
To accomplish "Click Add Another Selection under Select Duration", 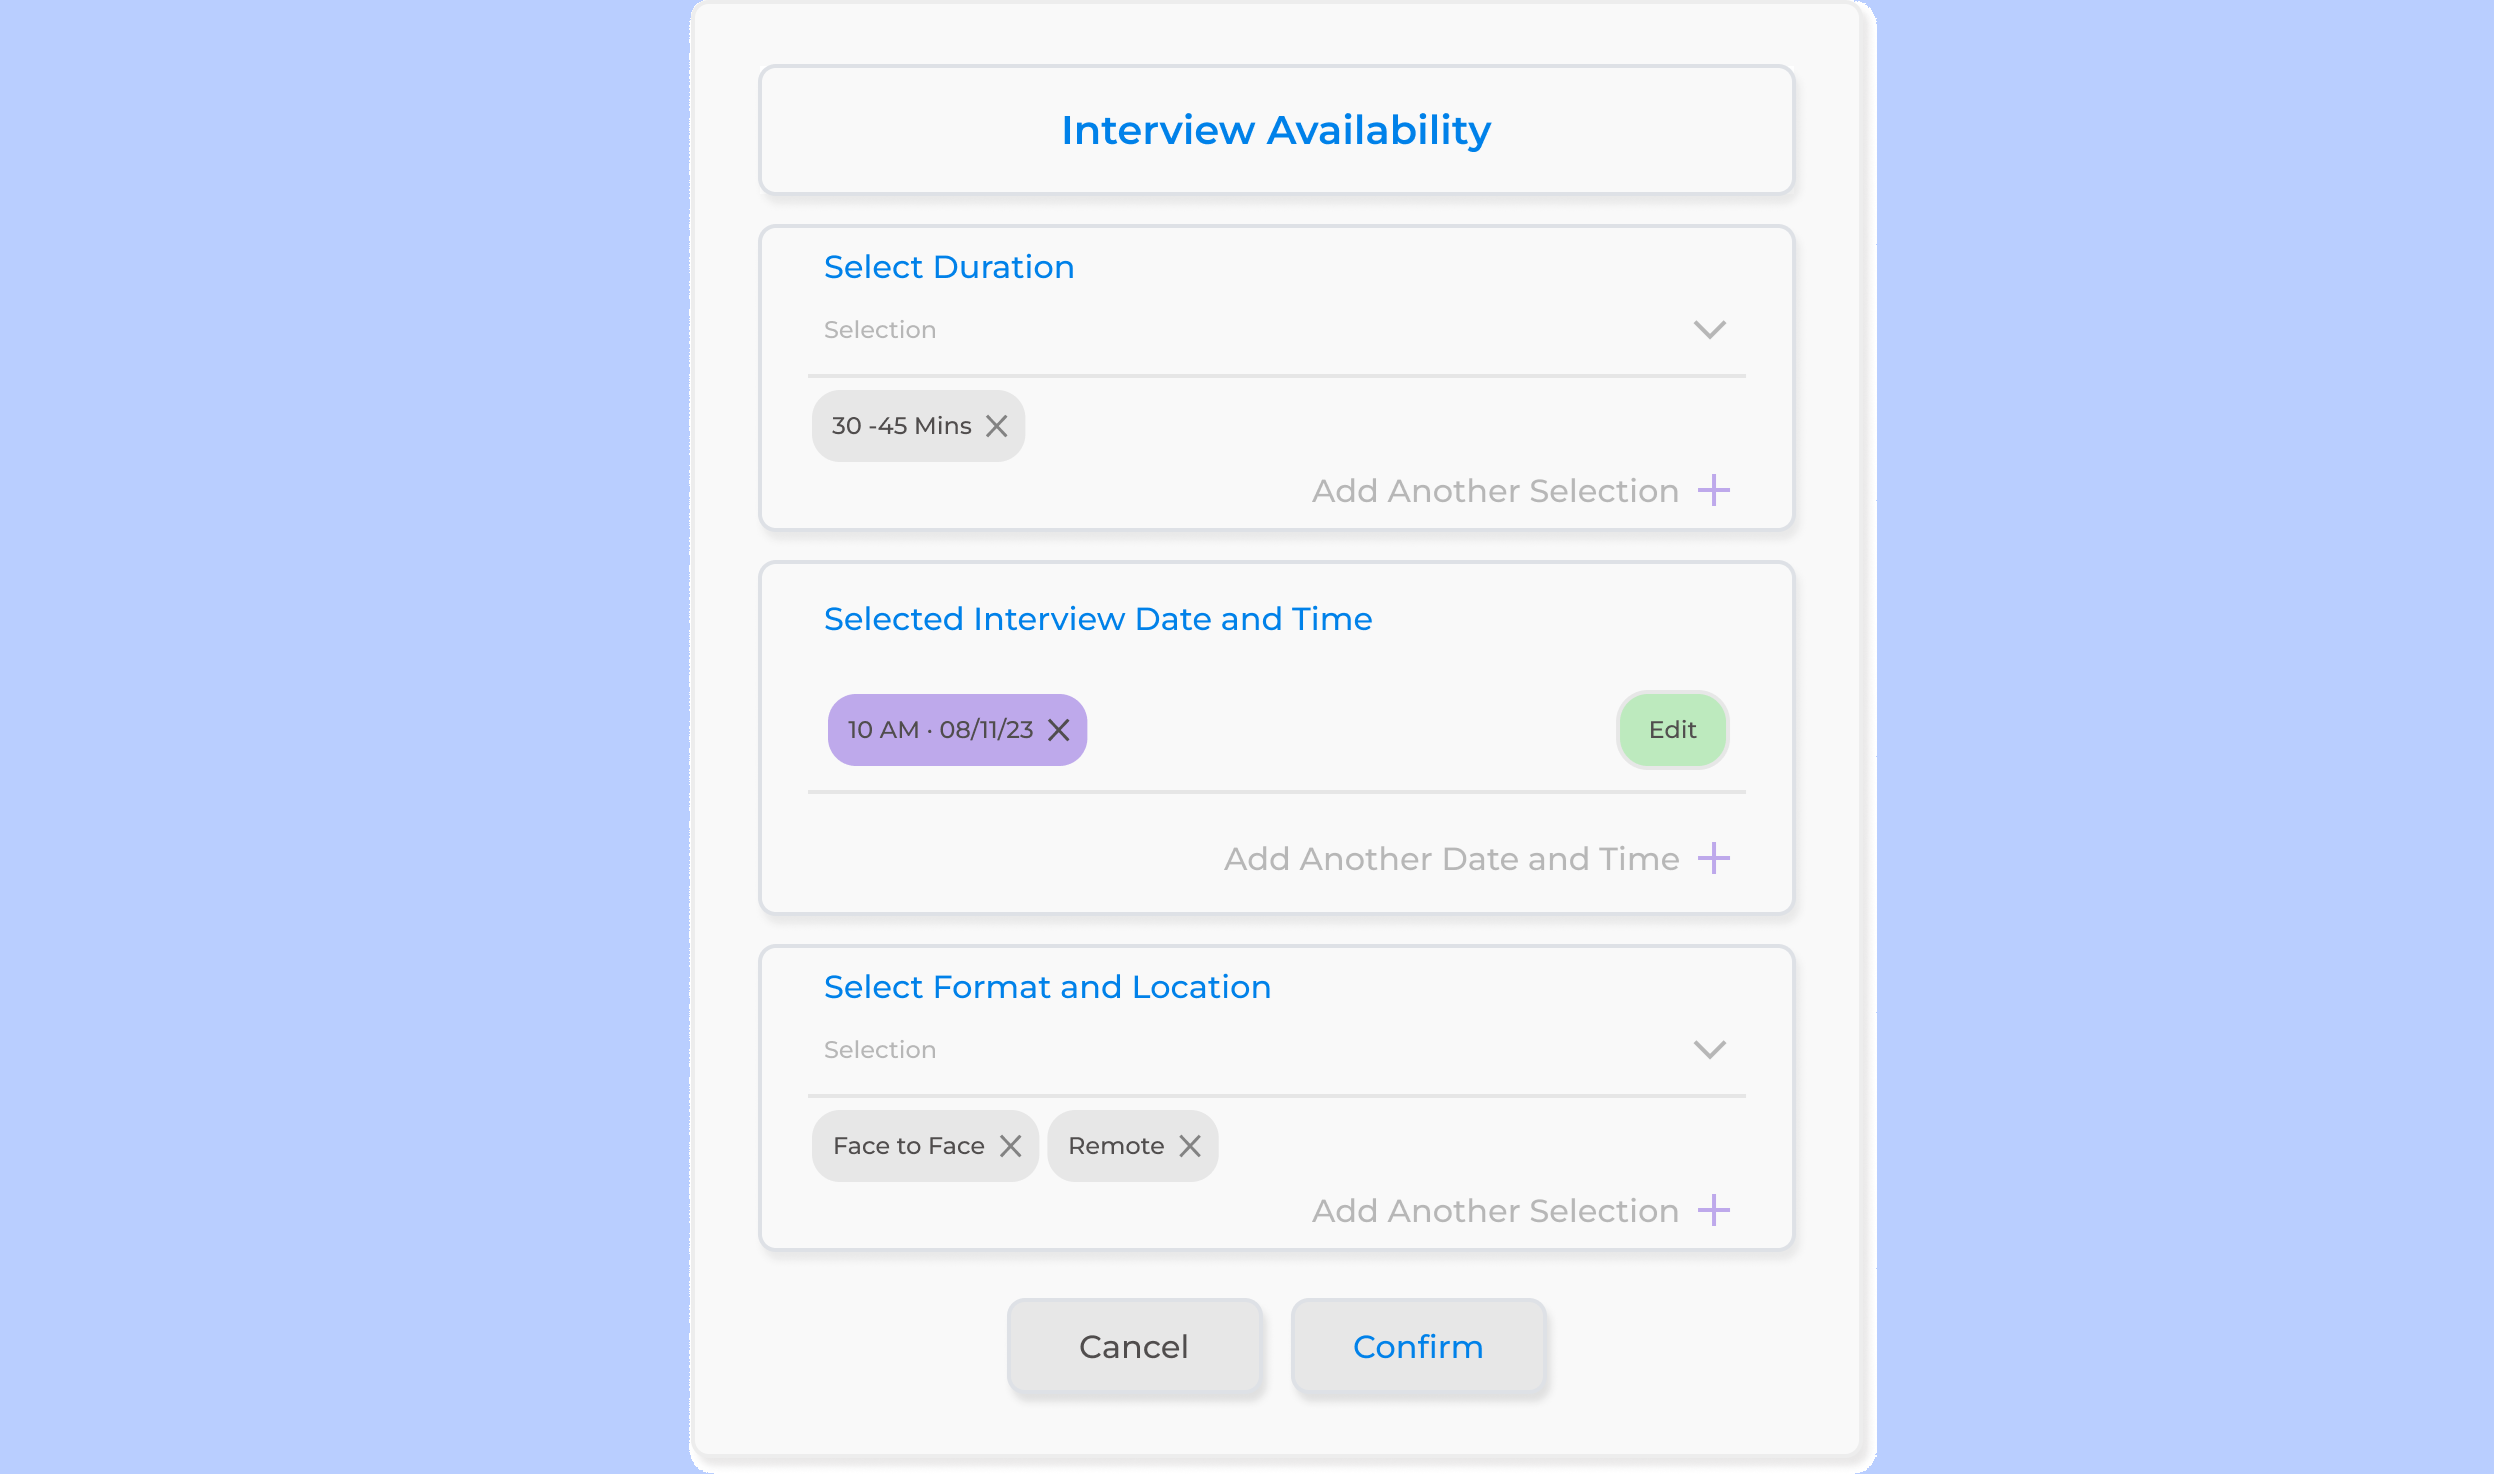I will (1495, 491).
